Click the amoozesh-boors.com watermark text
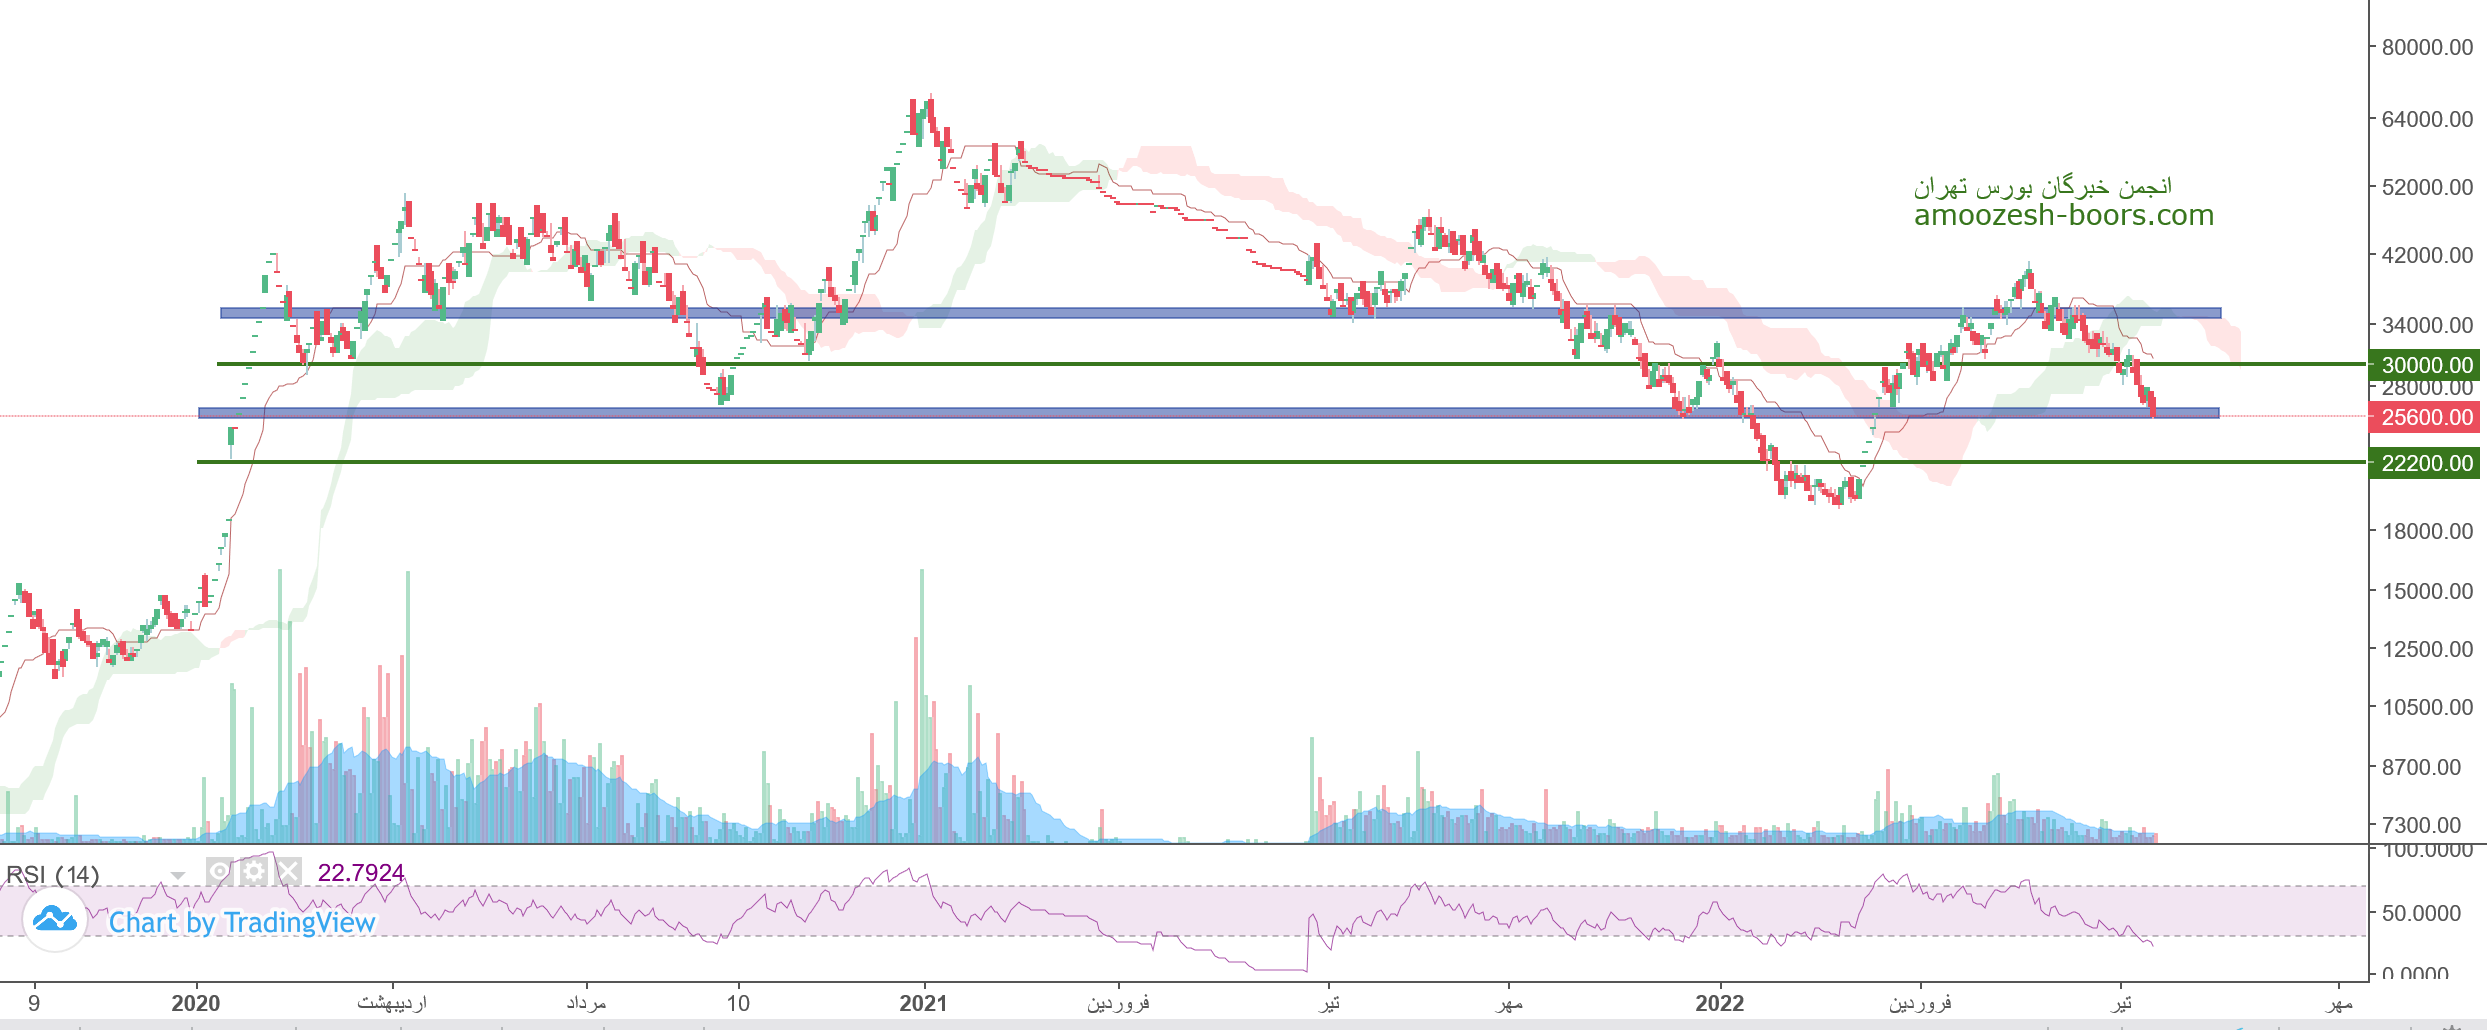The image size is (2487, 1030). [2063, 215]
